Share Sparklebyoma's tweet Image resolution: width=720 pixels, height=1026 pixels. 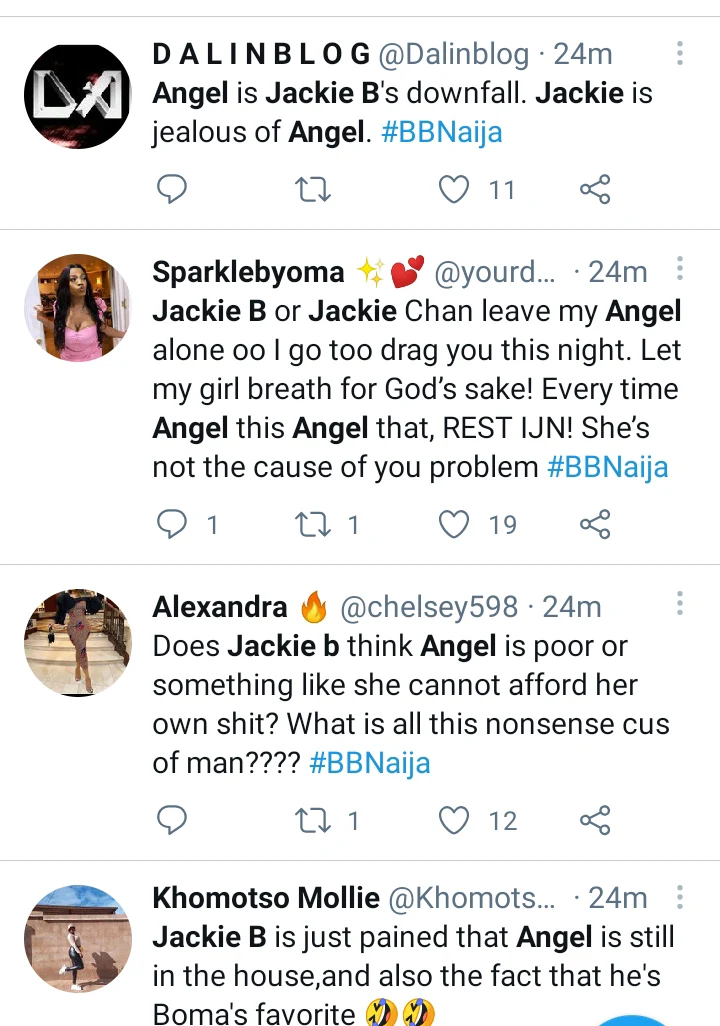[595, 523]
